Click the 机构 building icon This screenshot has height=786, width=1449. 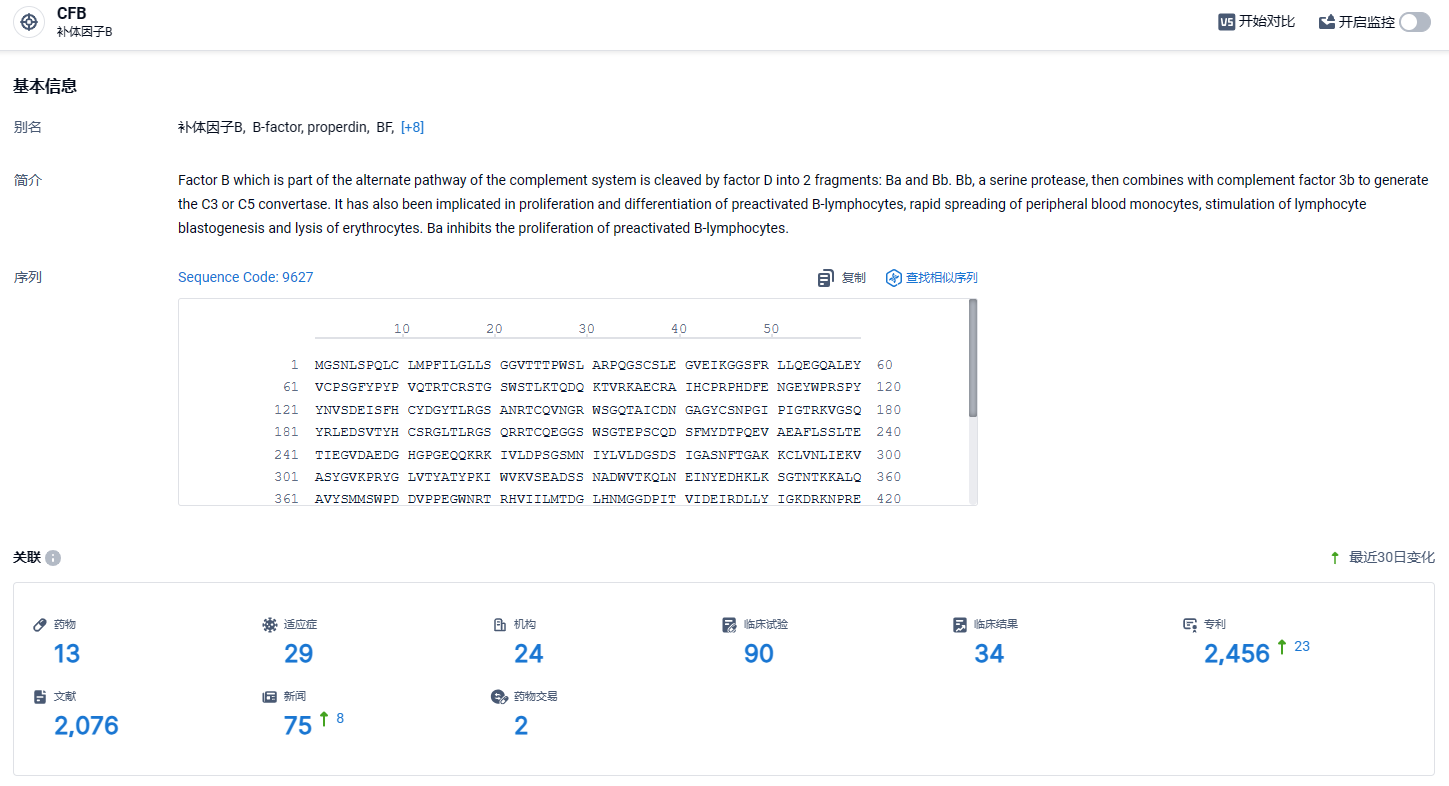tap(500, 624)
